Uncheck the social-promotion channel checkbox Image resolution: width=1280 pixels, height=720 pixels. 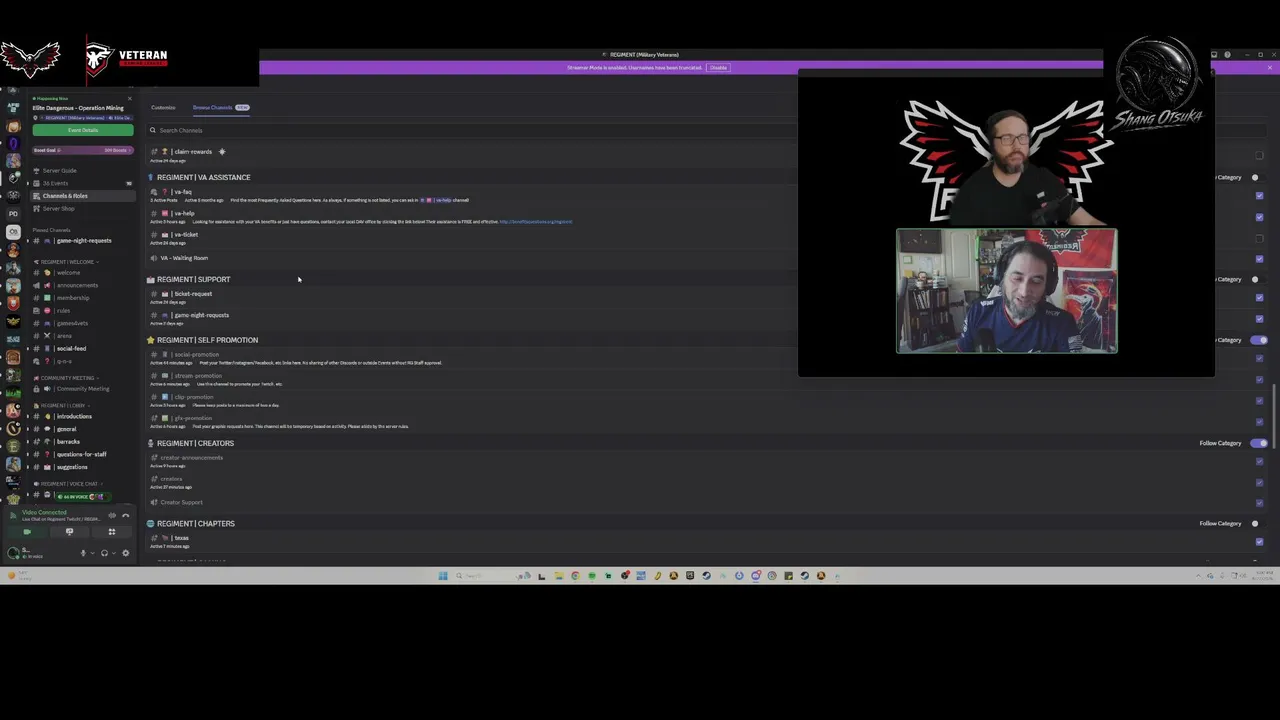[x=1259, y=359]
